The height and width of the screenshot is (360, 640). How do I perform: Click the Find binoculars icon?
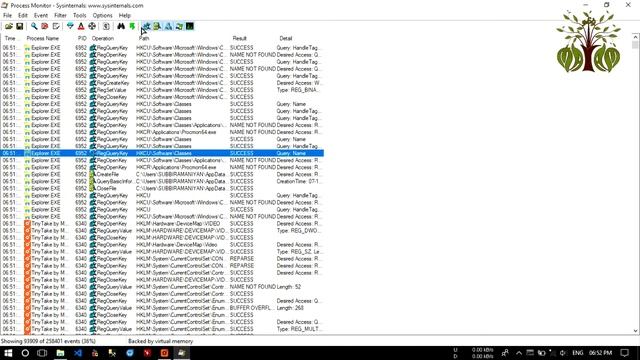pyautogui.click(x=121, y=26)
